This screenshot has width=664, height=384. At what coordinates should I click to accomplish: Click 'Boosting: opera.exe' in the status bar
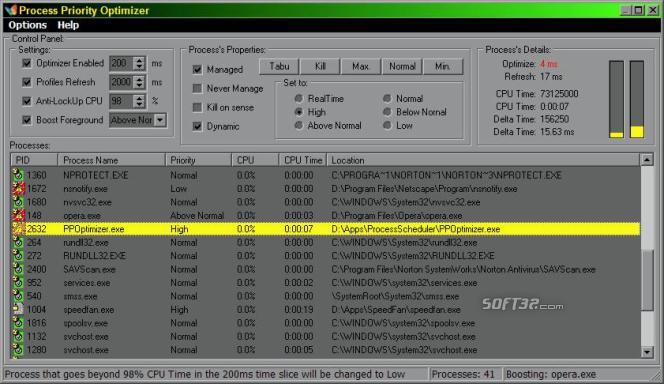[551, 374]
